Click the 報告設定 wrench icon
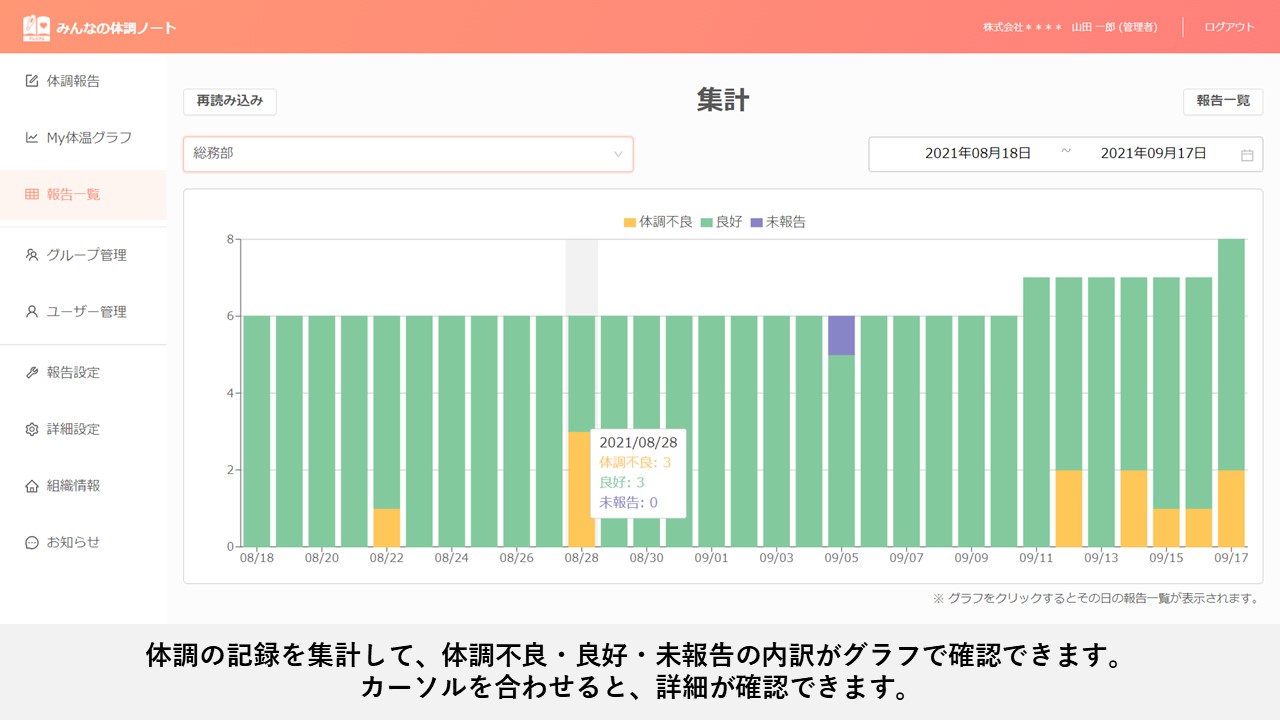 (x=32, y=373)
